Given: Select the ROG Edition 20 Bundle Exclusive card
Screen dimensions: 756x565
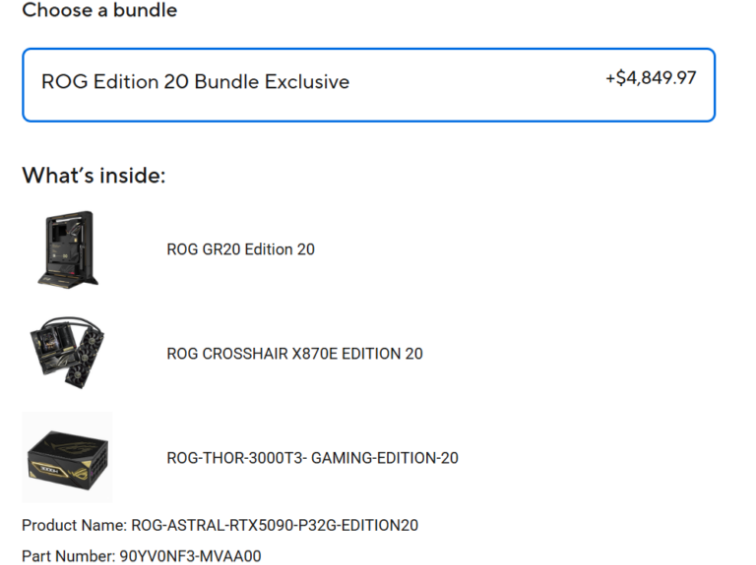Looking at the screenshot, I should (369, 85).
